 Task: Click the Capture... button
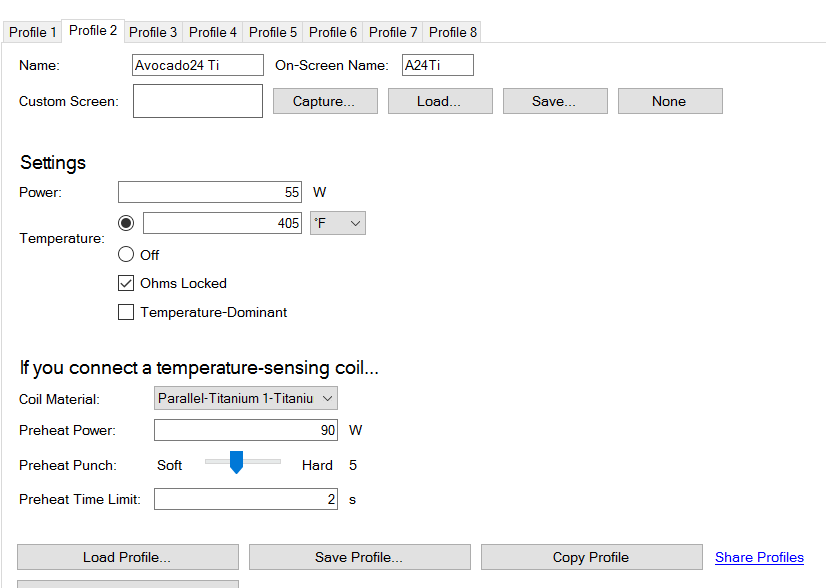pyautogui.click(x=325, y=101)
